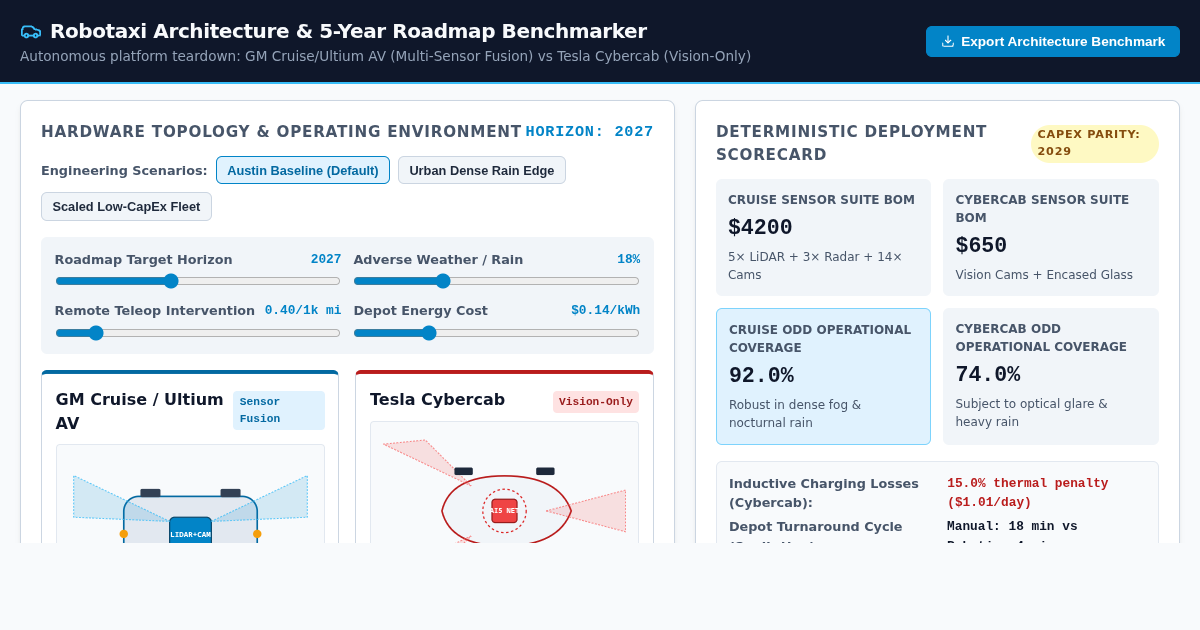Click the GM Cruise vehicle topology diagram
The image size is (1200, 630).
190,494
